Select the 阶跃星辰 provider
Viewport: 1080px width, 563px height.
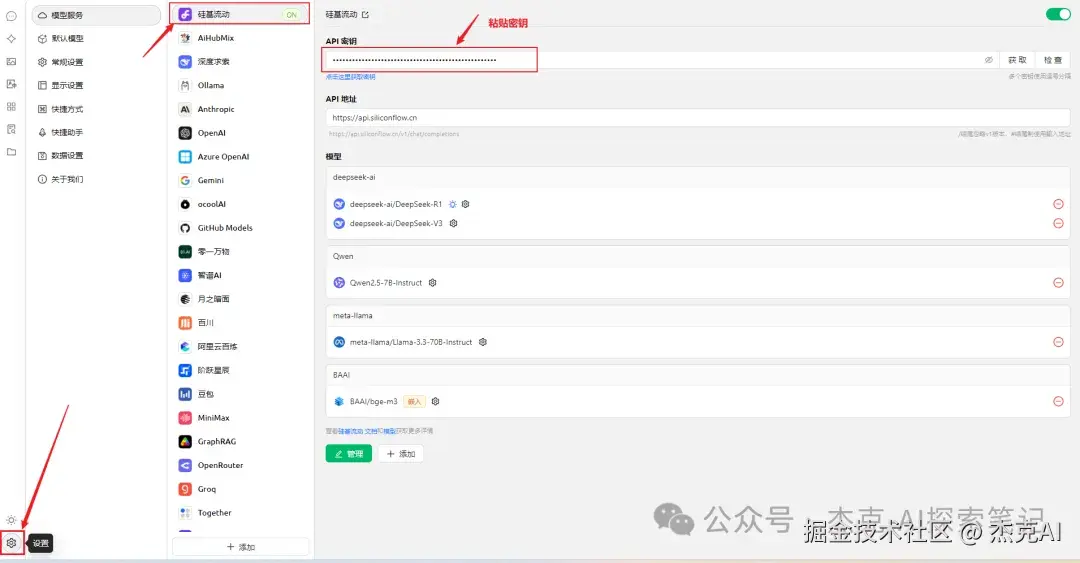[240, 370]
